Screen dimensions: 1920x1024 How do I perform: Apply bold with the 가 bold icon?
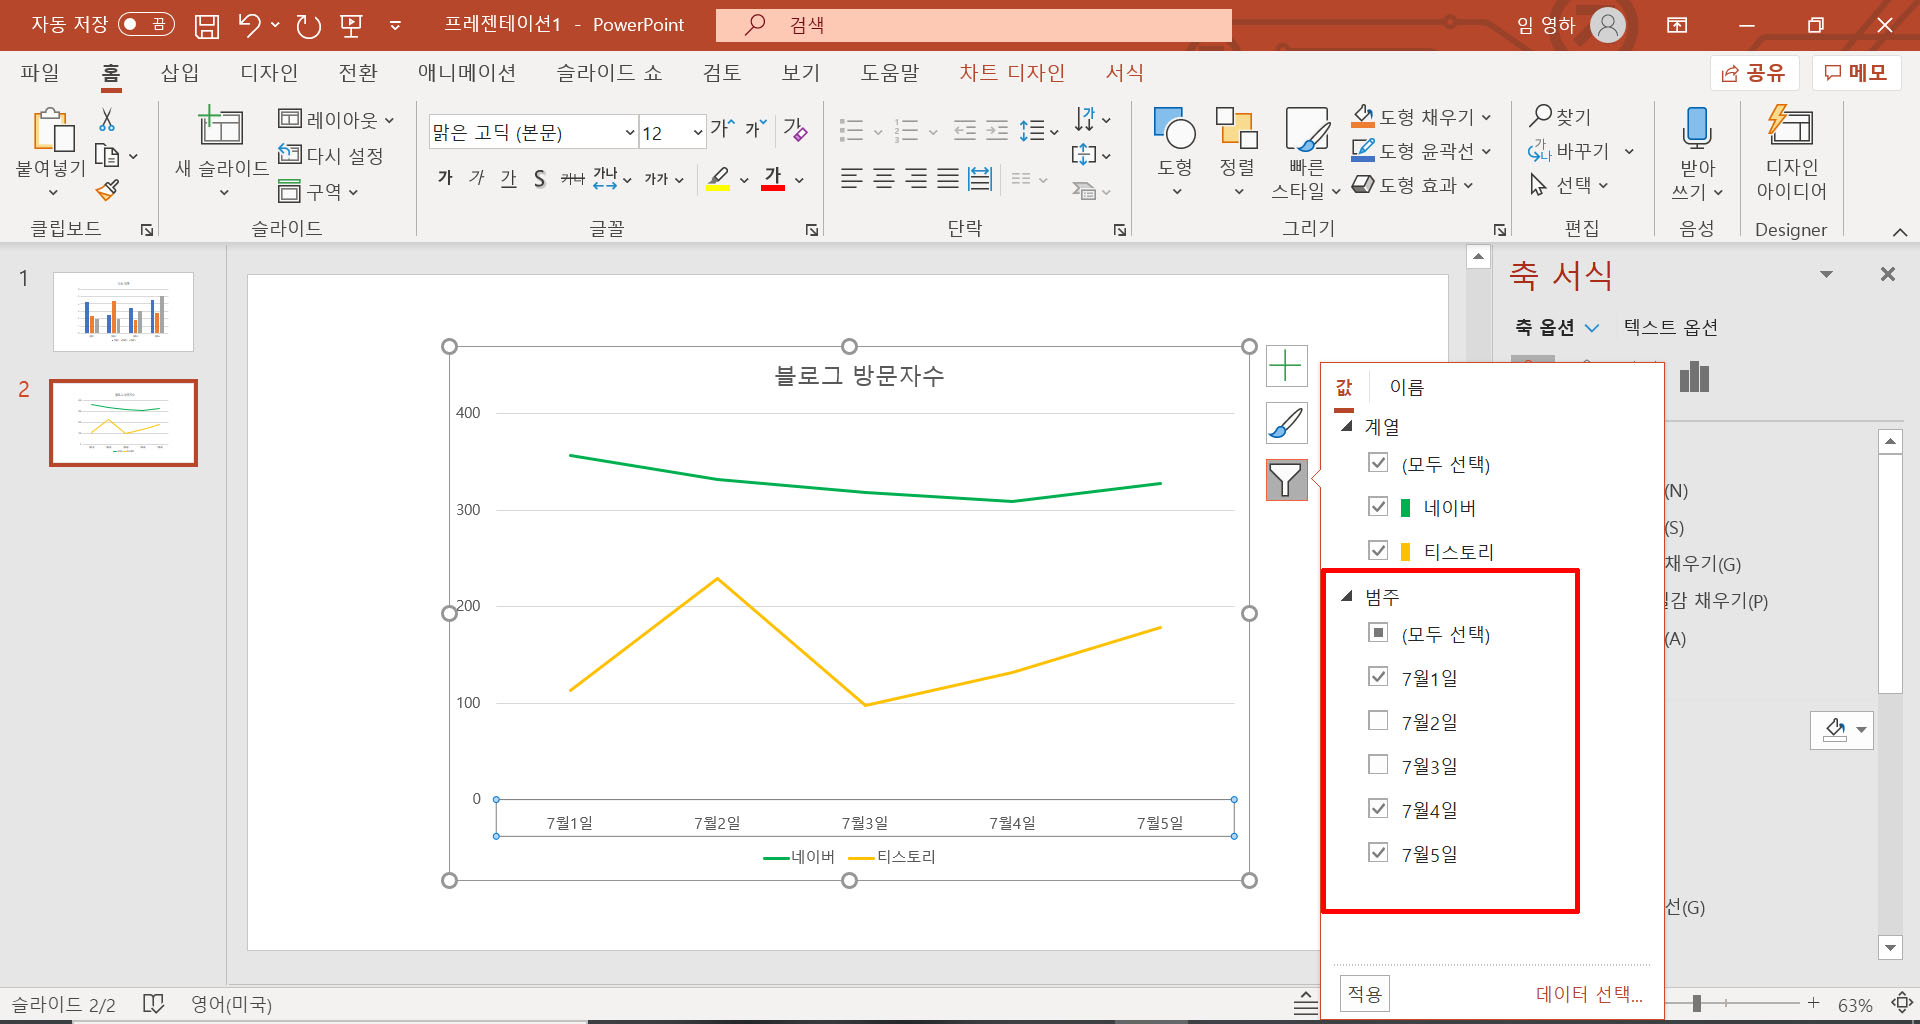pos(445,178)
